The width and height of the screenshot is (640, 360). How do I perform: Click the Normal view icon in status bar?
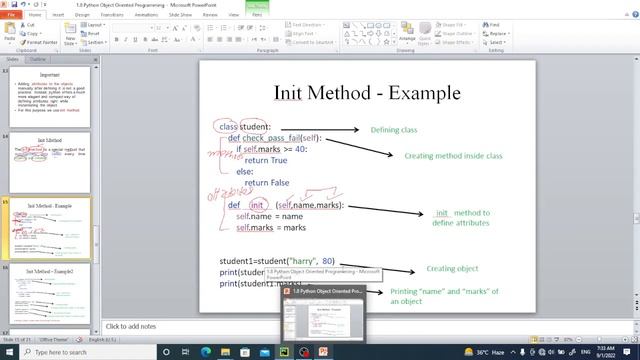(534, 340)
